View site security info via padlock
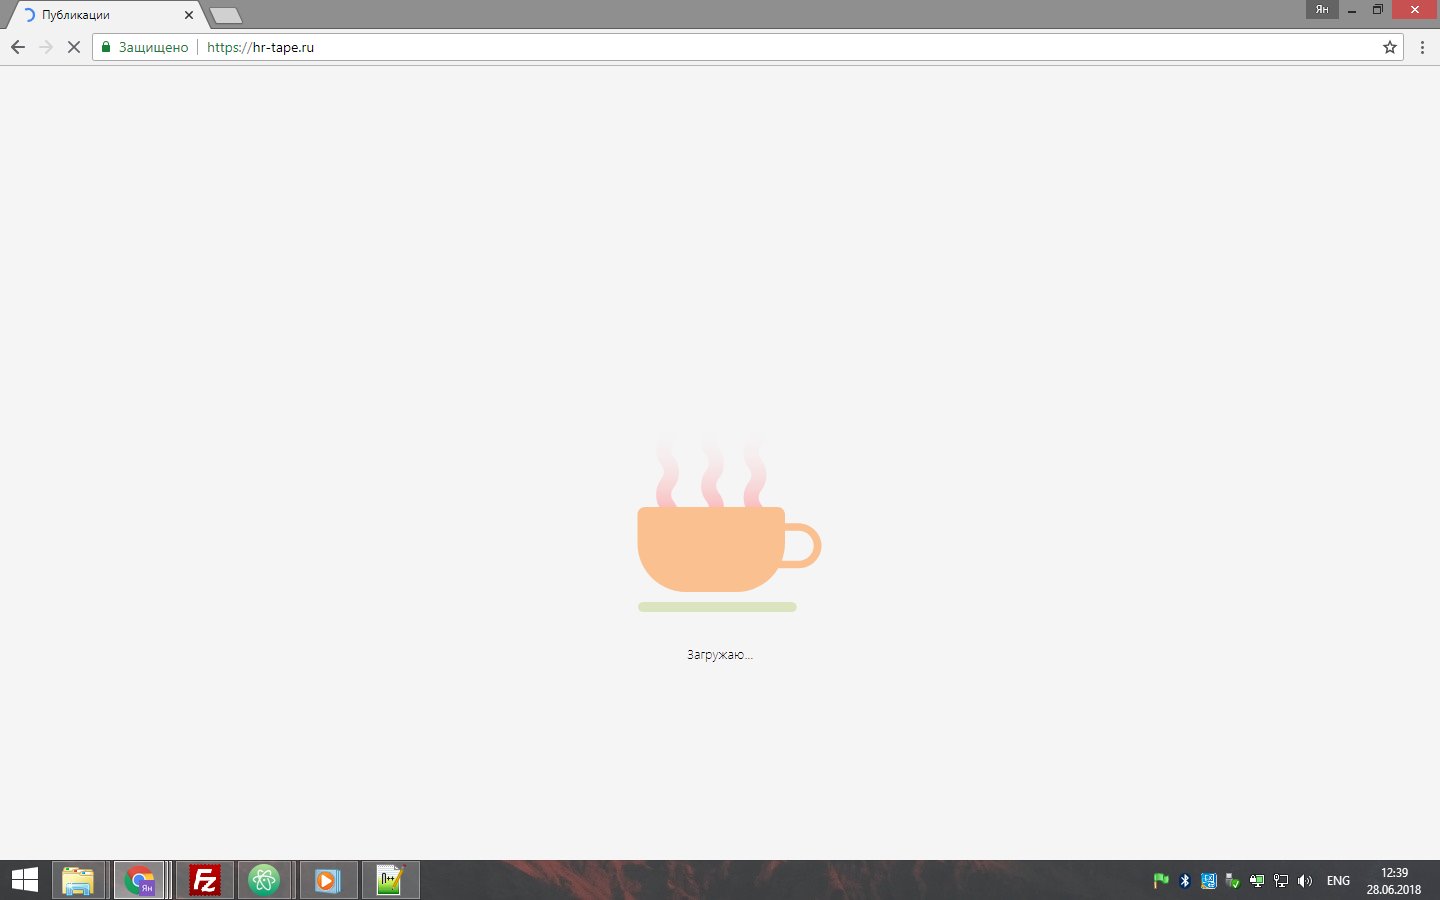This screenshot has width=1440, height=900. [x=106, y=47]
